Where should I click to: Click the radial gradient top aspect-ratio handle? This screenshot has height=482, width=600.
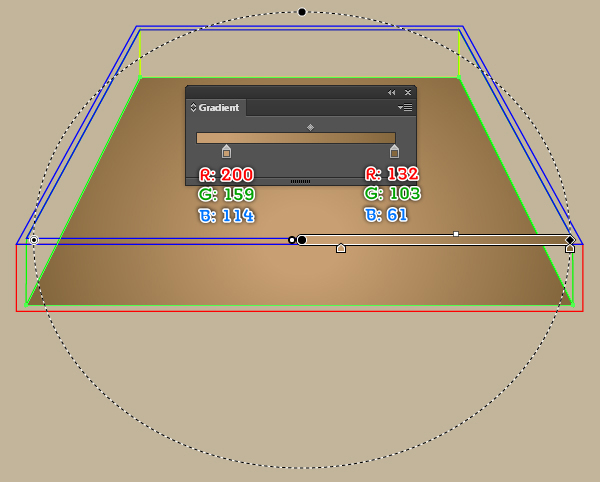coord(302,12)
